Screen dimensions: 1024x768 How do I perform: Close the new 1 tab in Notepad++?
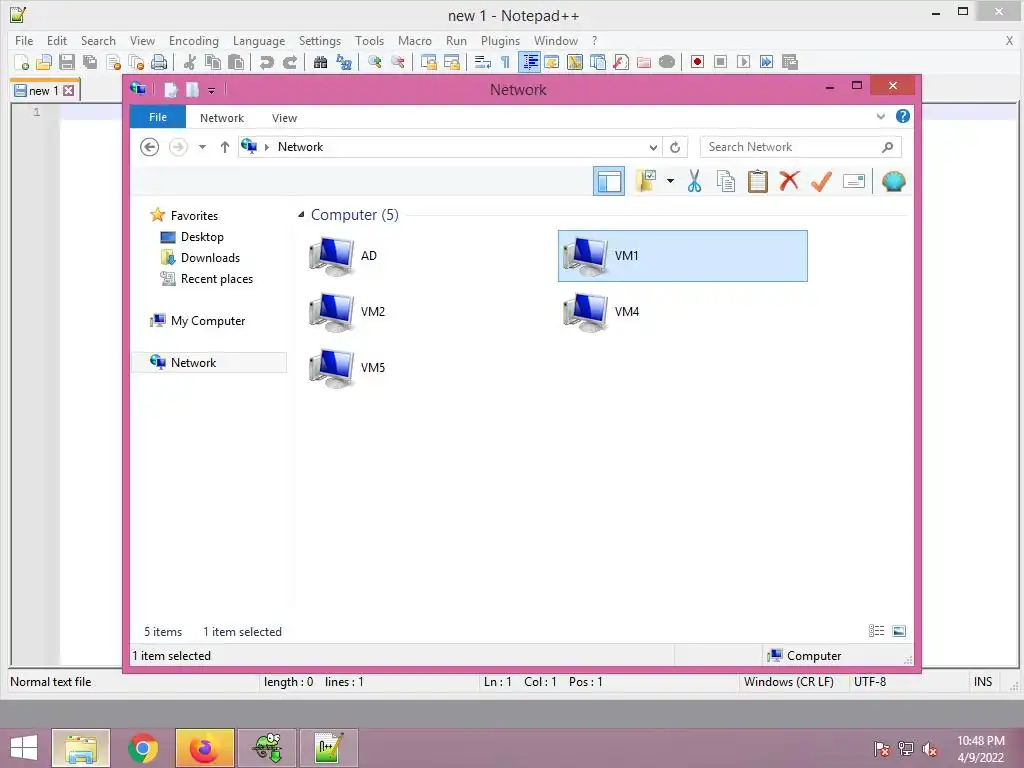(x=69, y=91)
